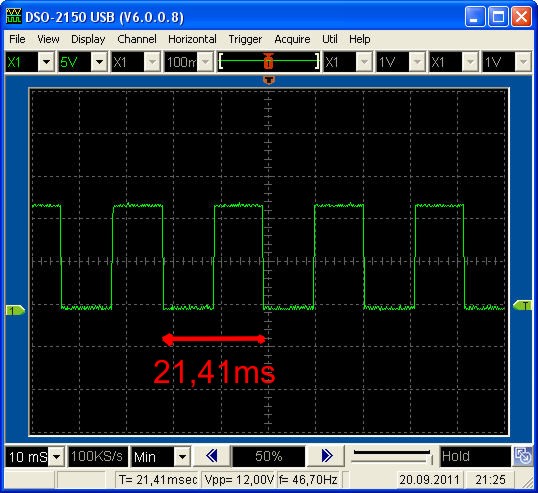
Task: Click the channel 1 ground level marker
Action: pos(15,310)
